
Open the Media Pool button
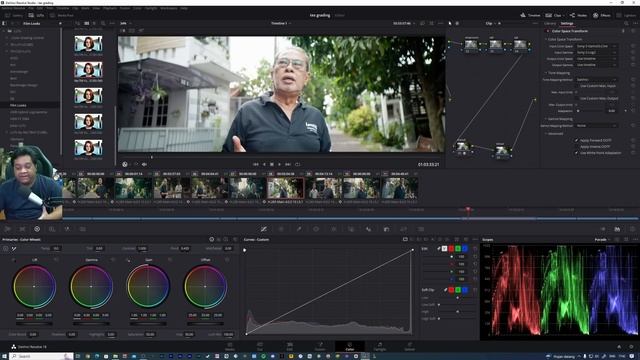point(62,16)
